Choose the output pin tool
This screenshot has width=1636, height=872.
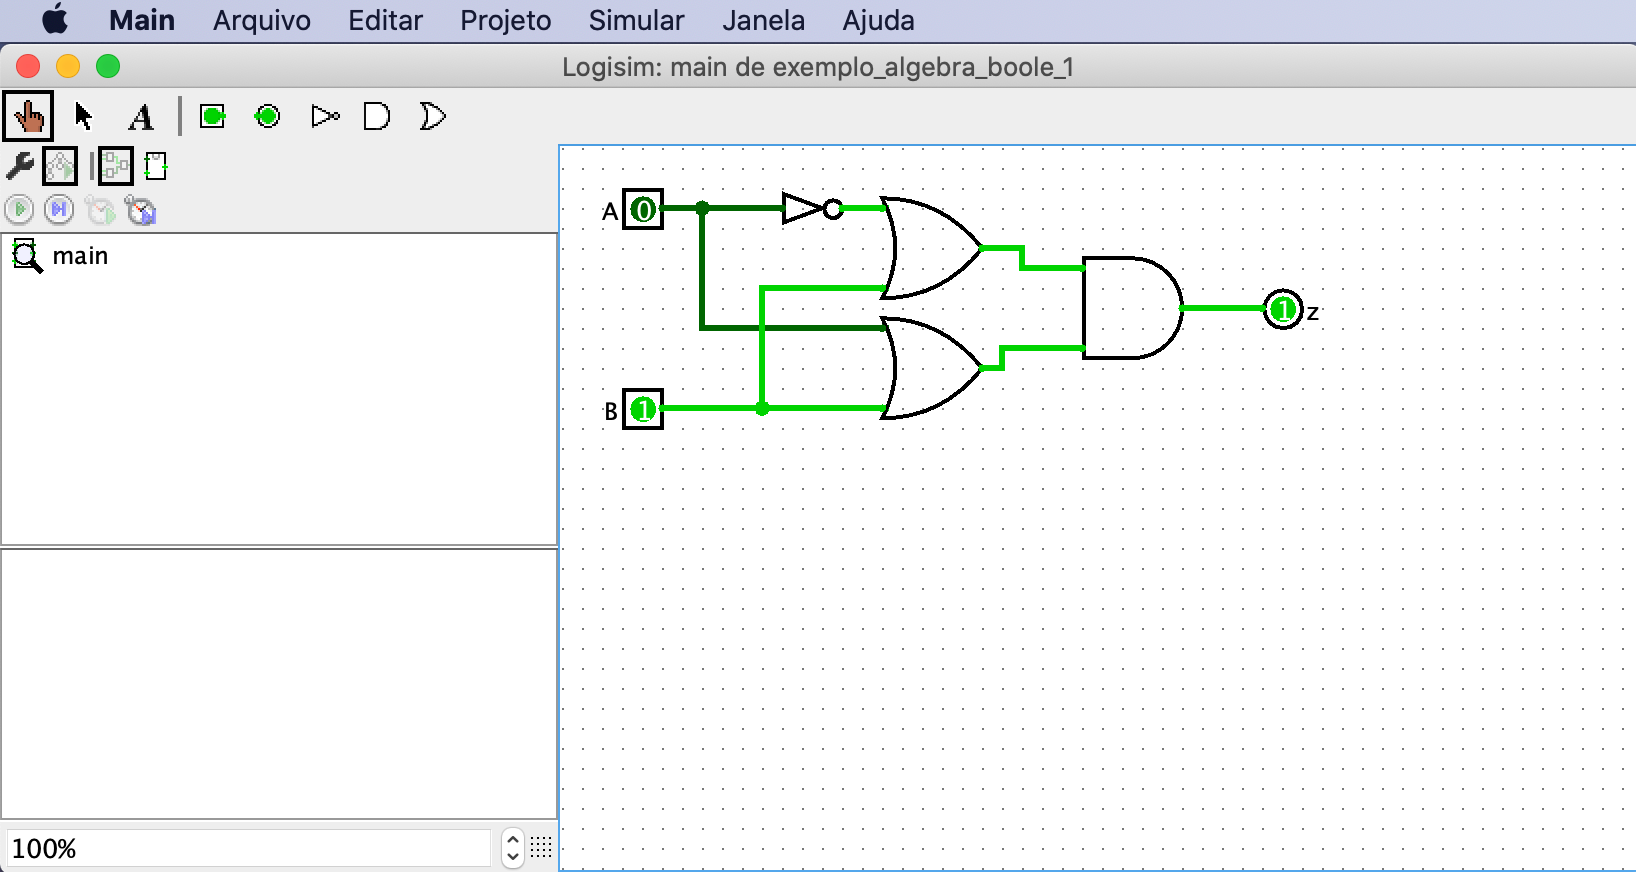pos(267,116)
